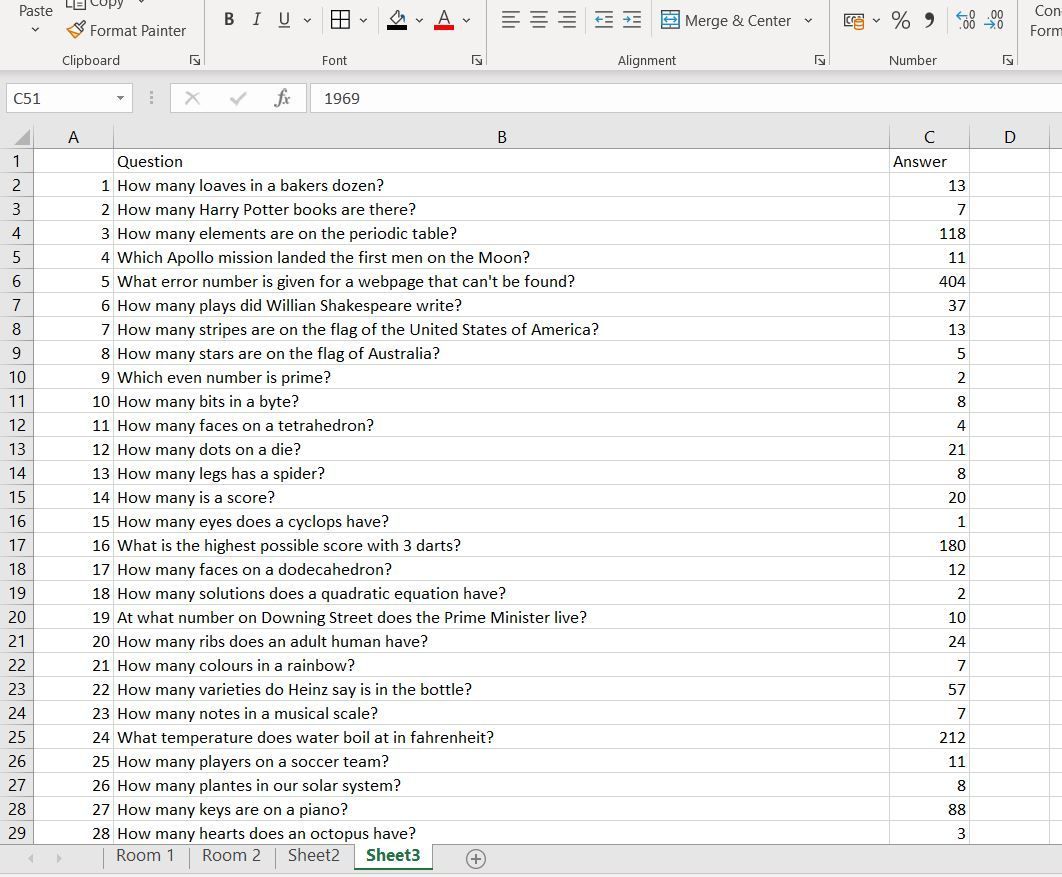Switch to the Room 1 sheet tab
Screen dimensions: 1062x877
(145, 856)
